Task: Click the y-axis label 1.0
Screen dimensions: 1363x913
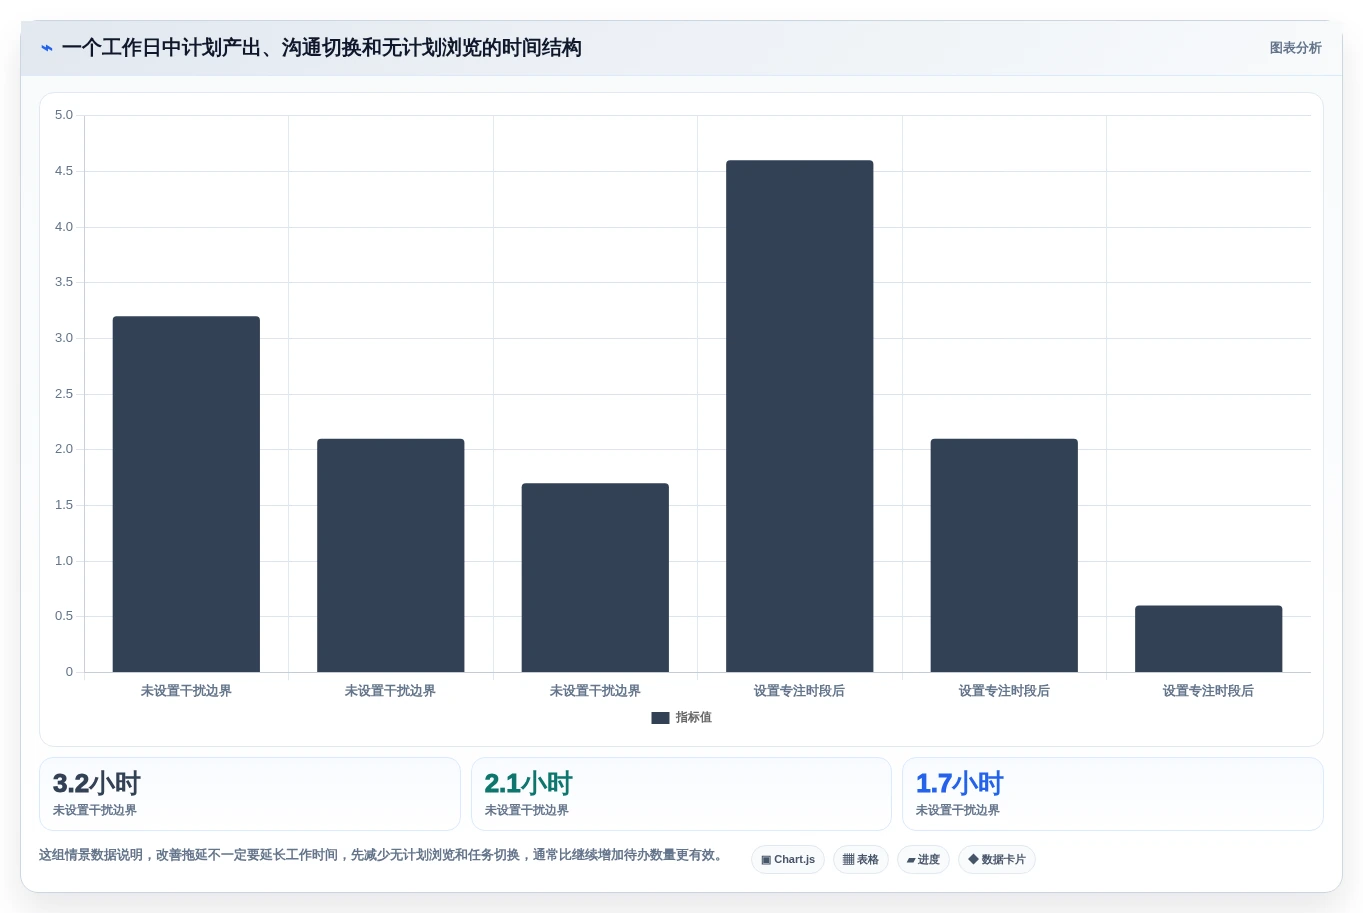Action: coord(64,561)
